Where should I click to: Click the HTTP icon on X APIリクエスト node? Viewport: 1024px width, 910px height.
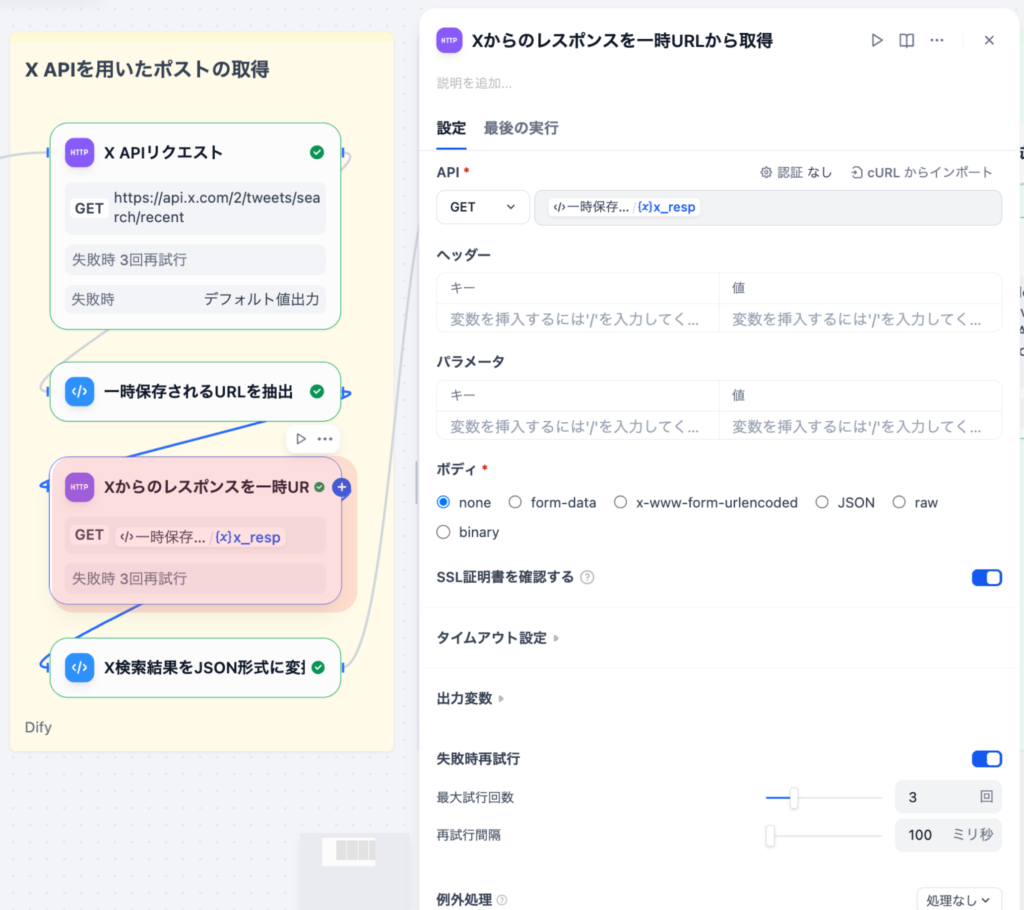[79, 152]
